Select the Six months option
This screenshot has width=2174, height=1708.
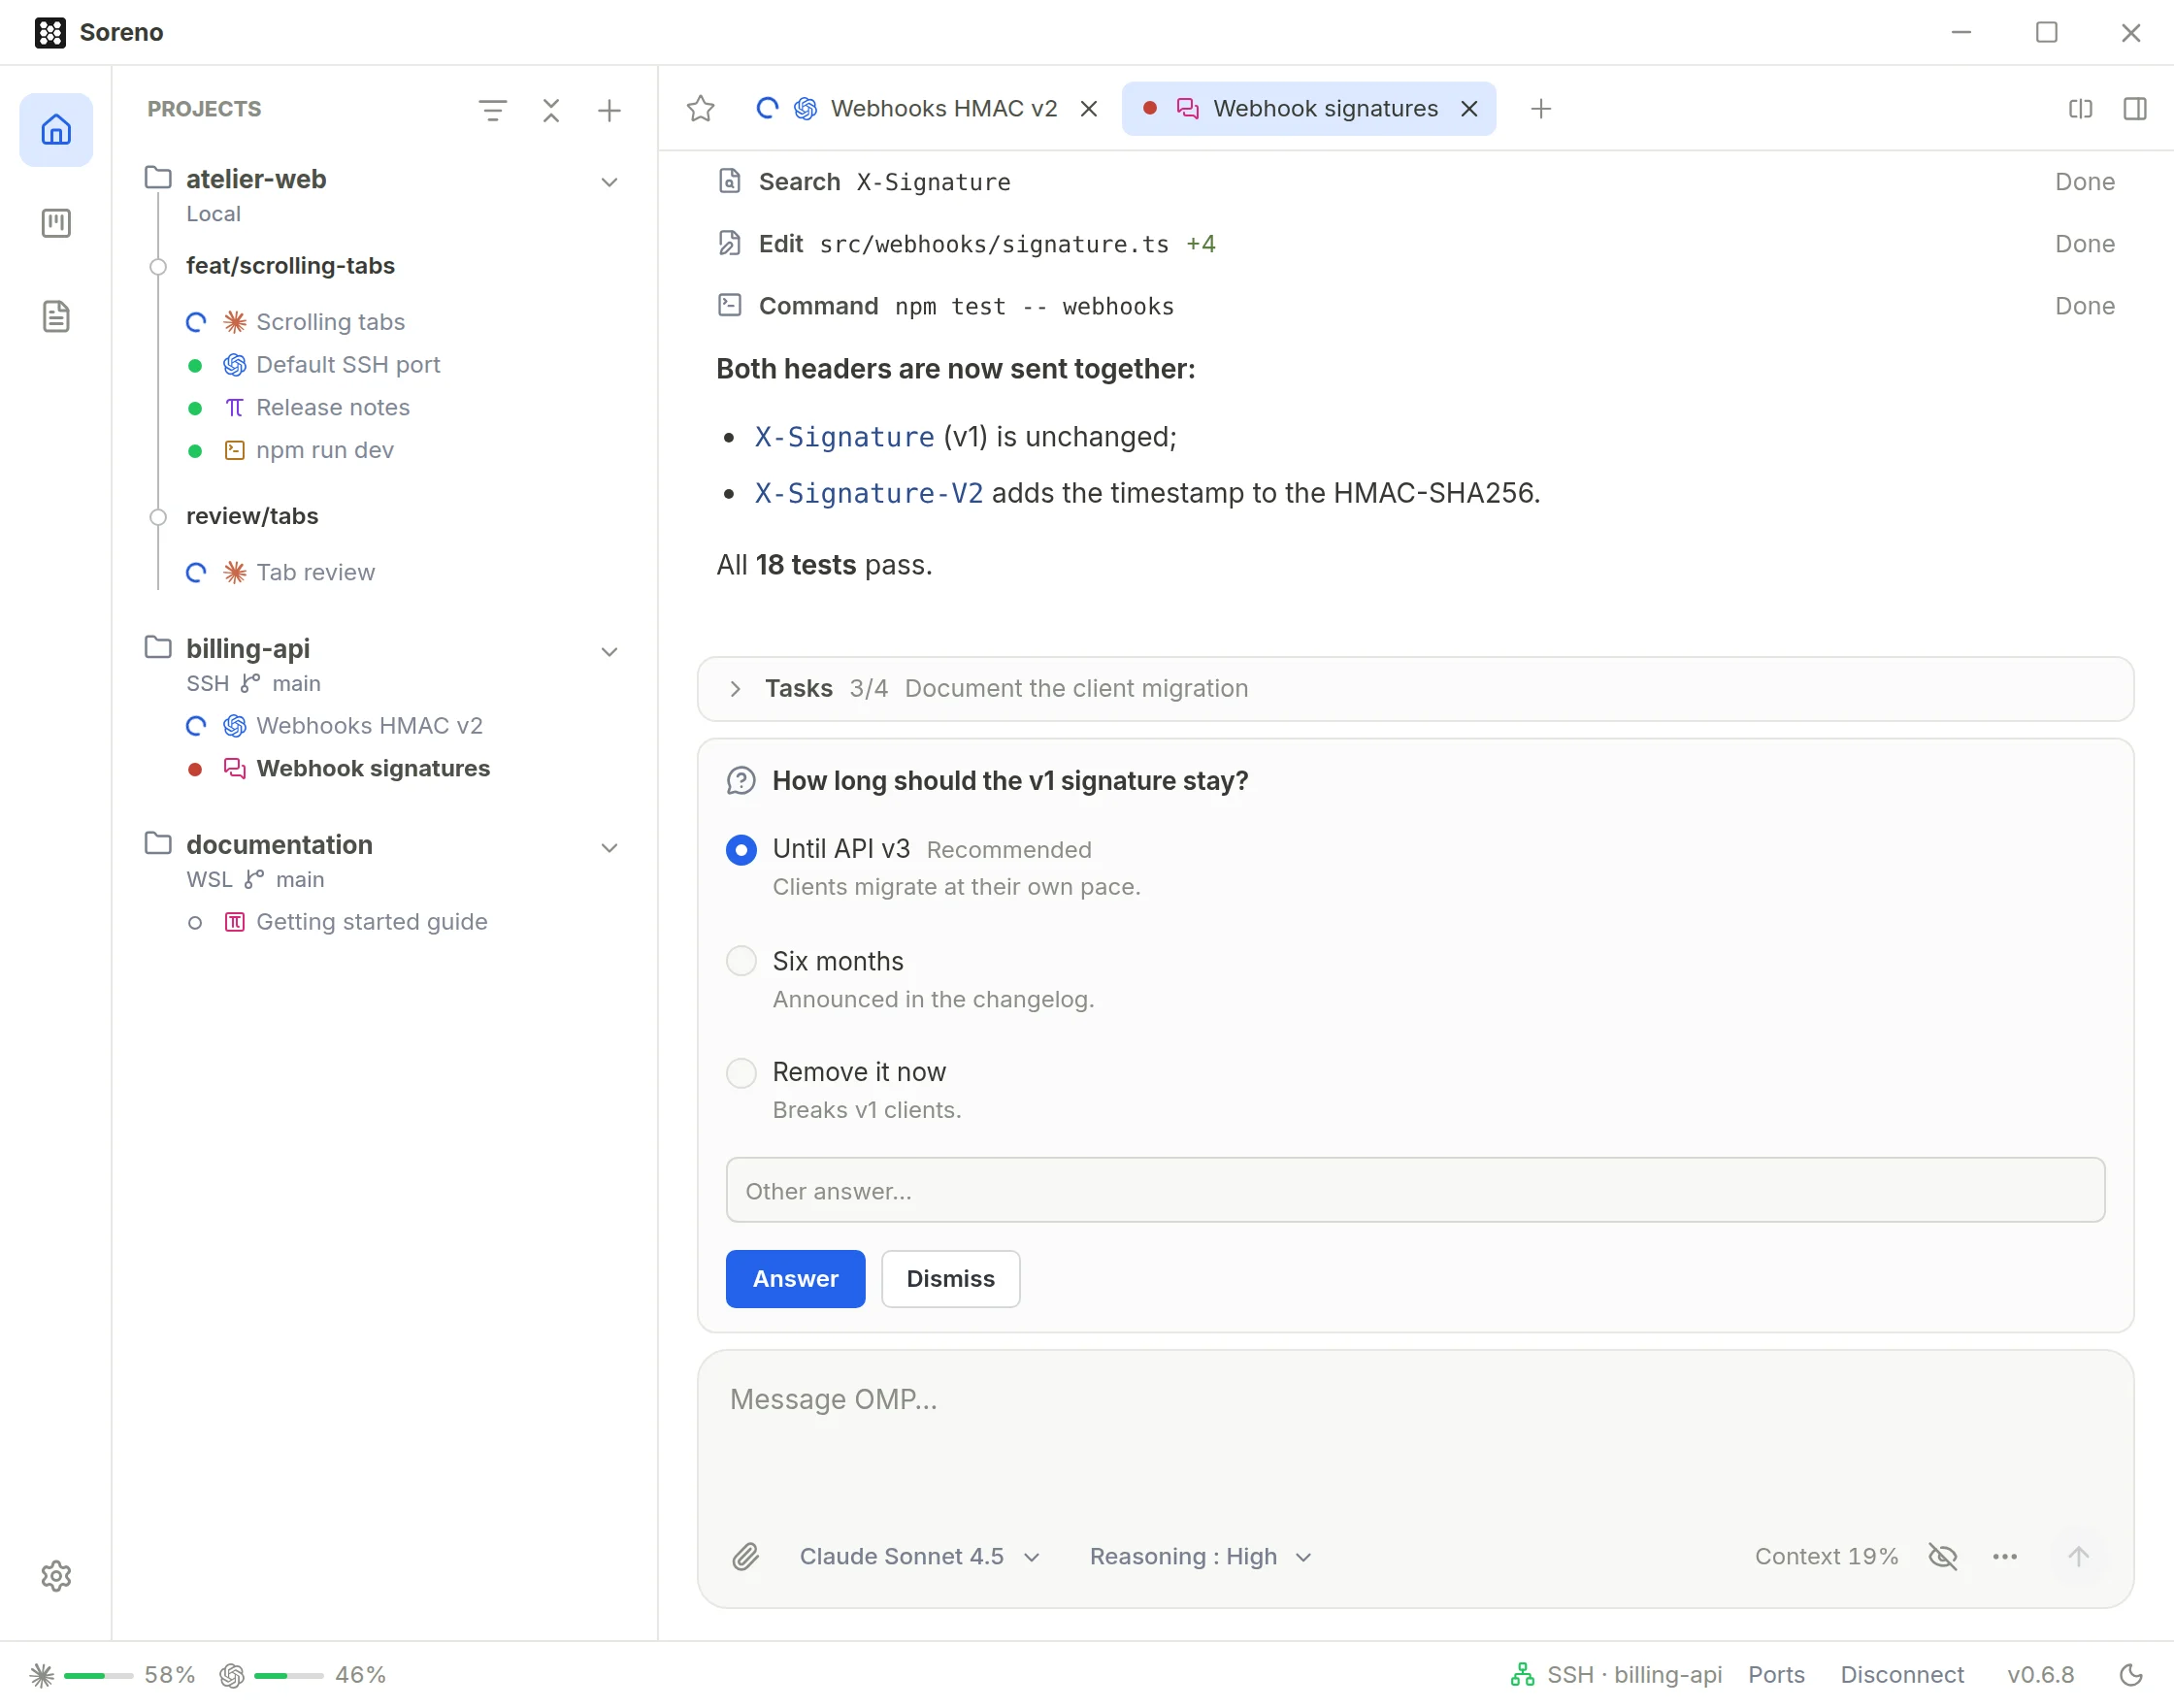coord(741,961)
